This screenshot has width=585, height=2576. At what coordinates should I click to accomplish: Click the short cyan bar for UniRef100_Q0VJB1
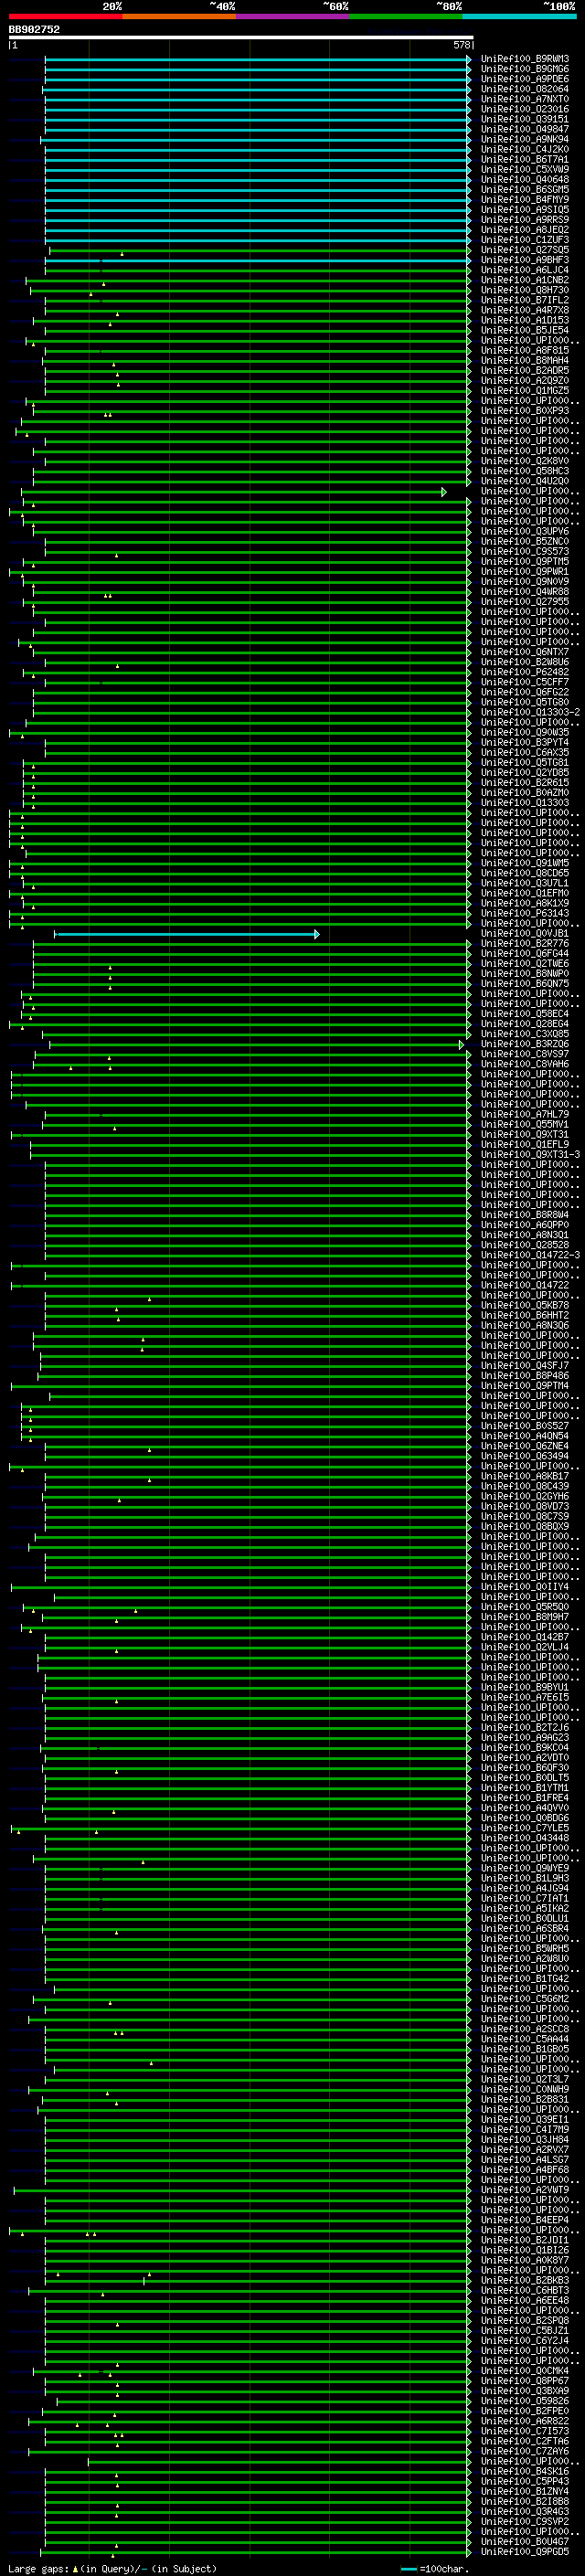[187, 934]
